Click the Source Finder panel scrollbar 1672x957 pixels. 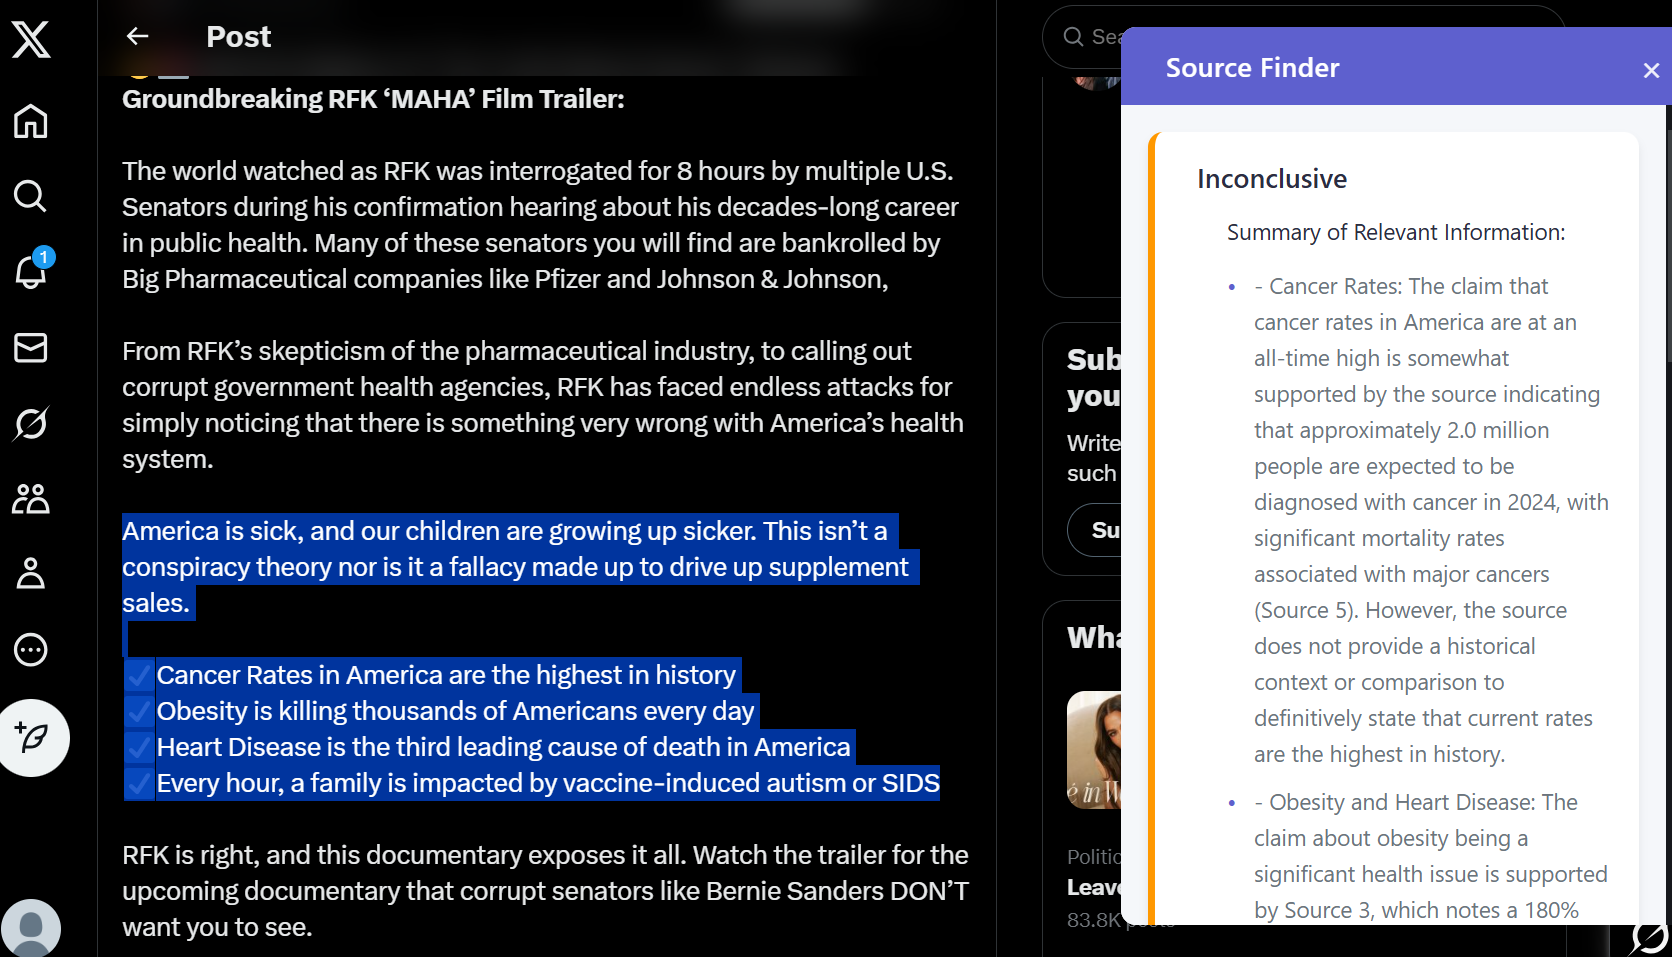(x=1668, y=247)
